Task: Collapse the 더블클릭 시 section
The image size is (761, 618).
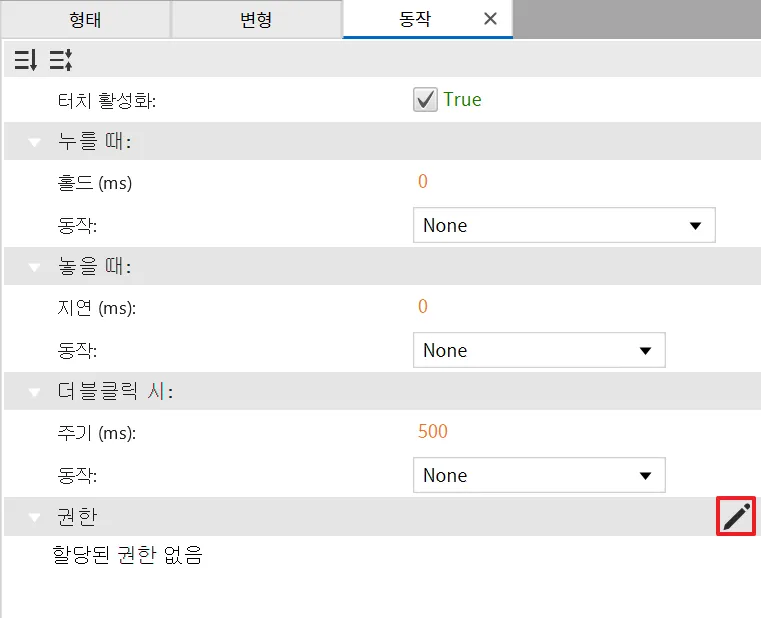Action: coord(35,393)
